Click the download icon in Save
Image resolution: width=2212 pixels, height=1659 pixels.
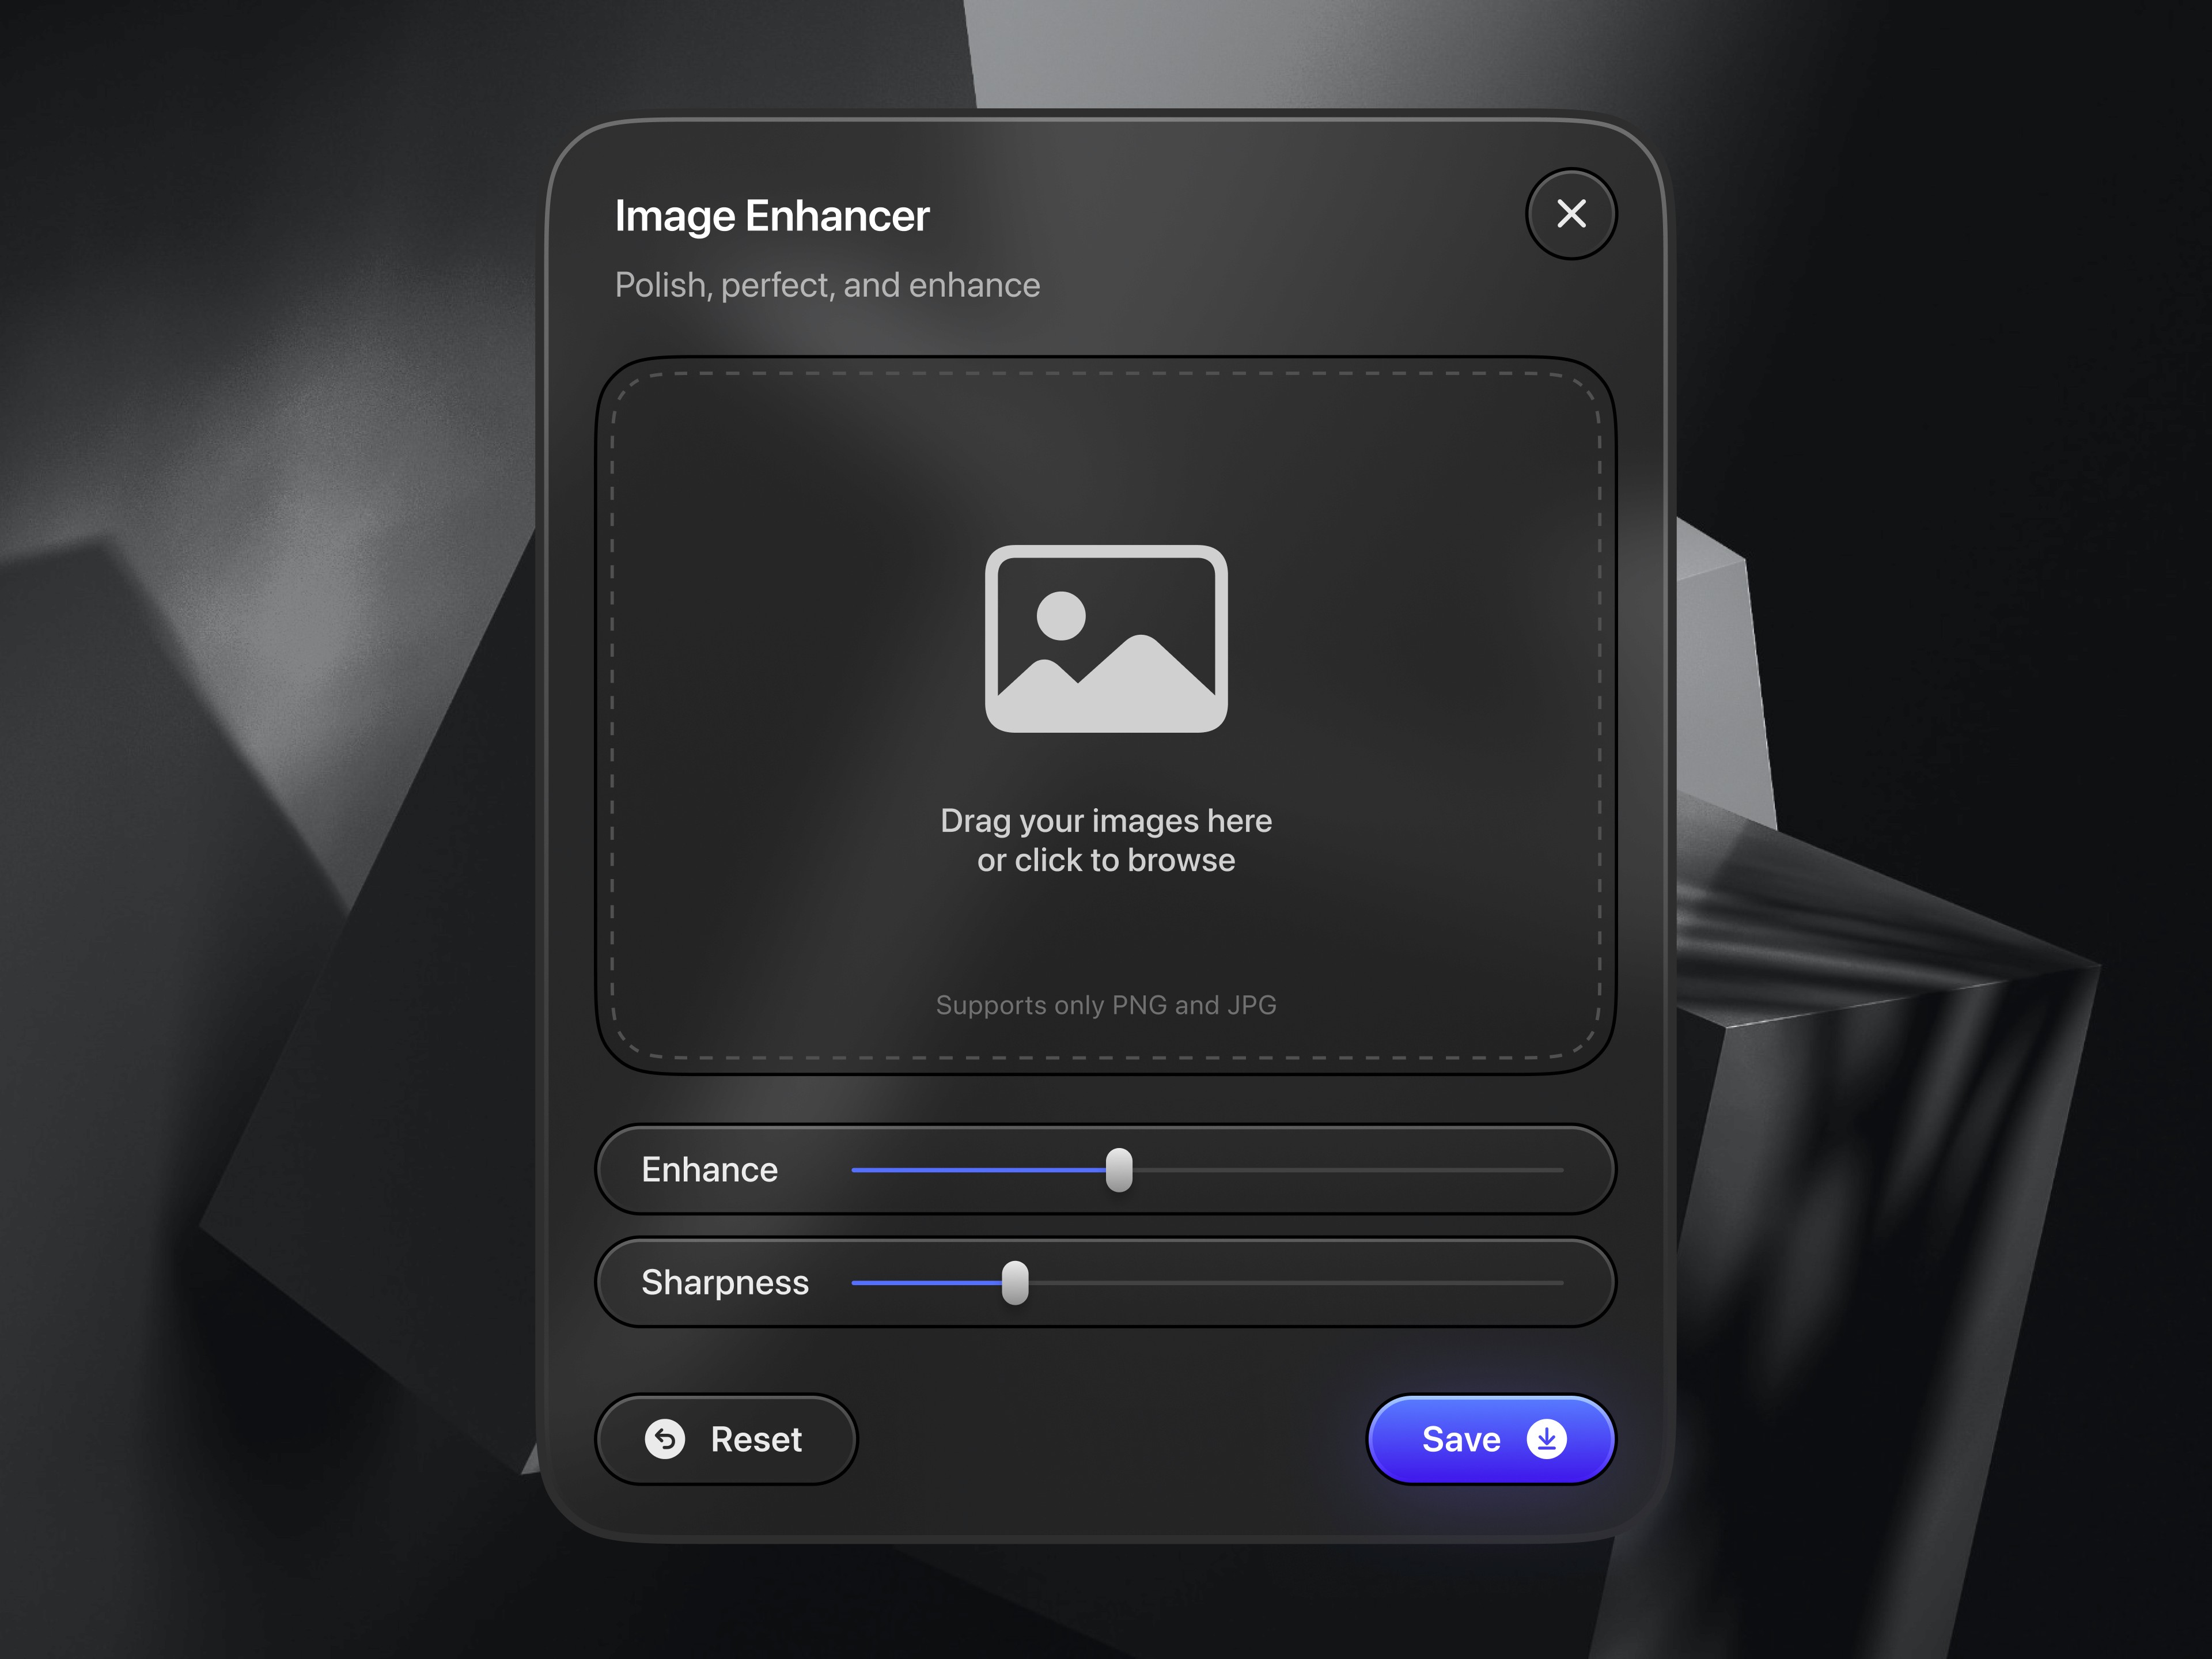1546,1439
